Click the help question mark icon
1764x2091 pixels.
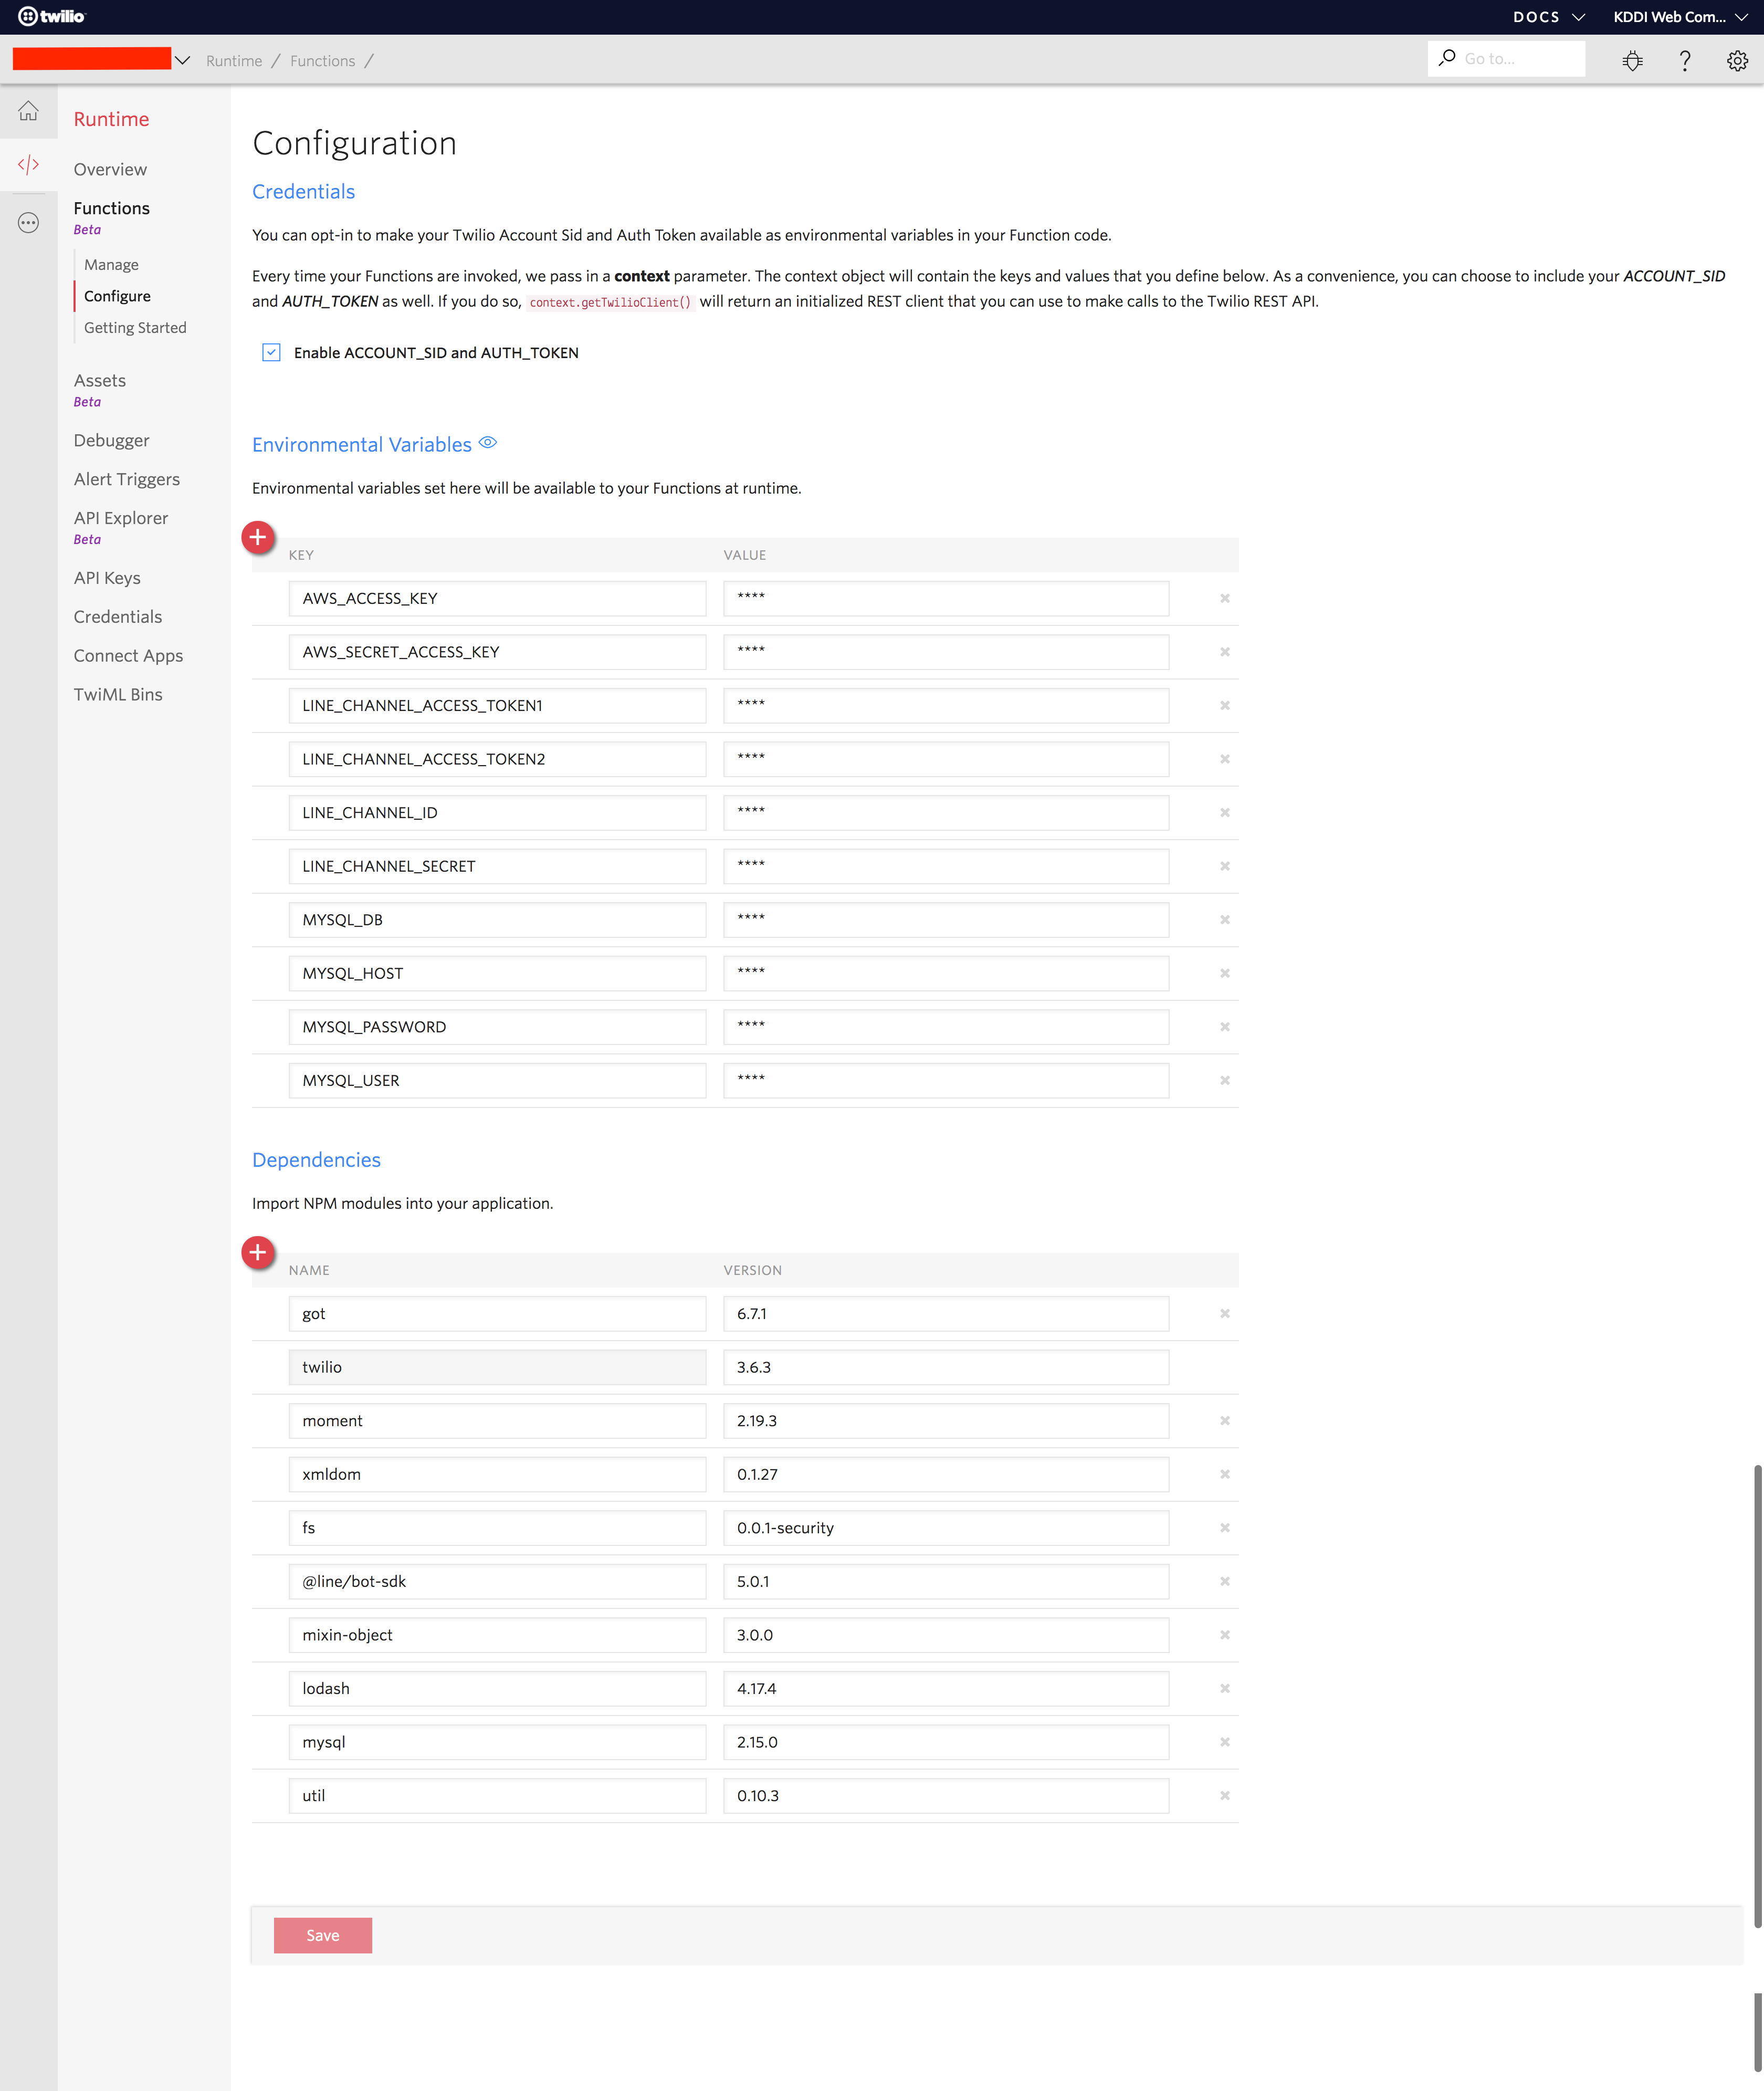pos(1685,60)
